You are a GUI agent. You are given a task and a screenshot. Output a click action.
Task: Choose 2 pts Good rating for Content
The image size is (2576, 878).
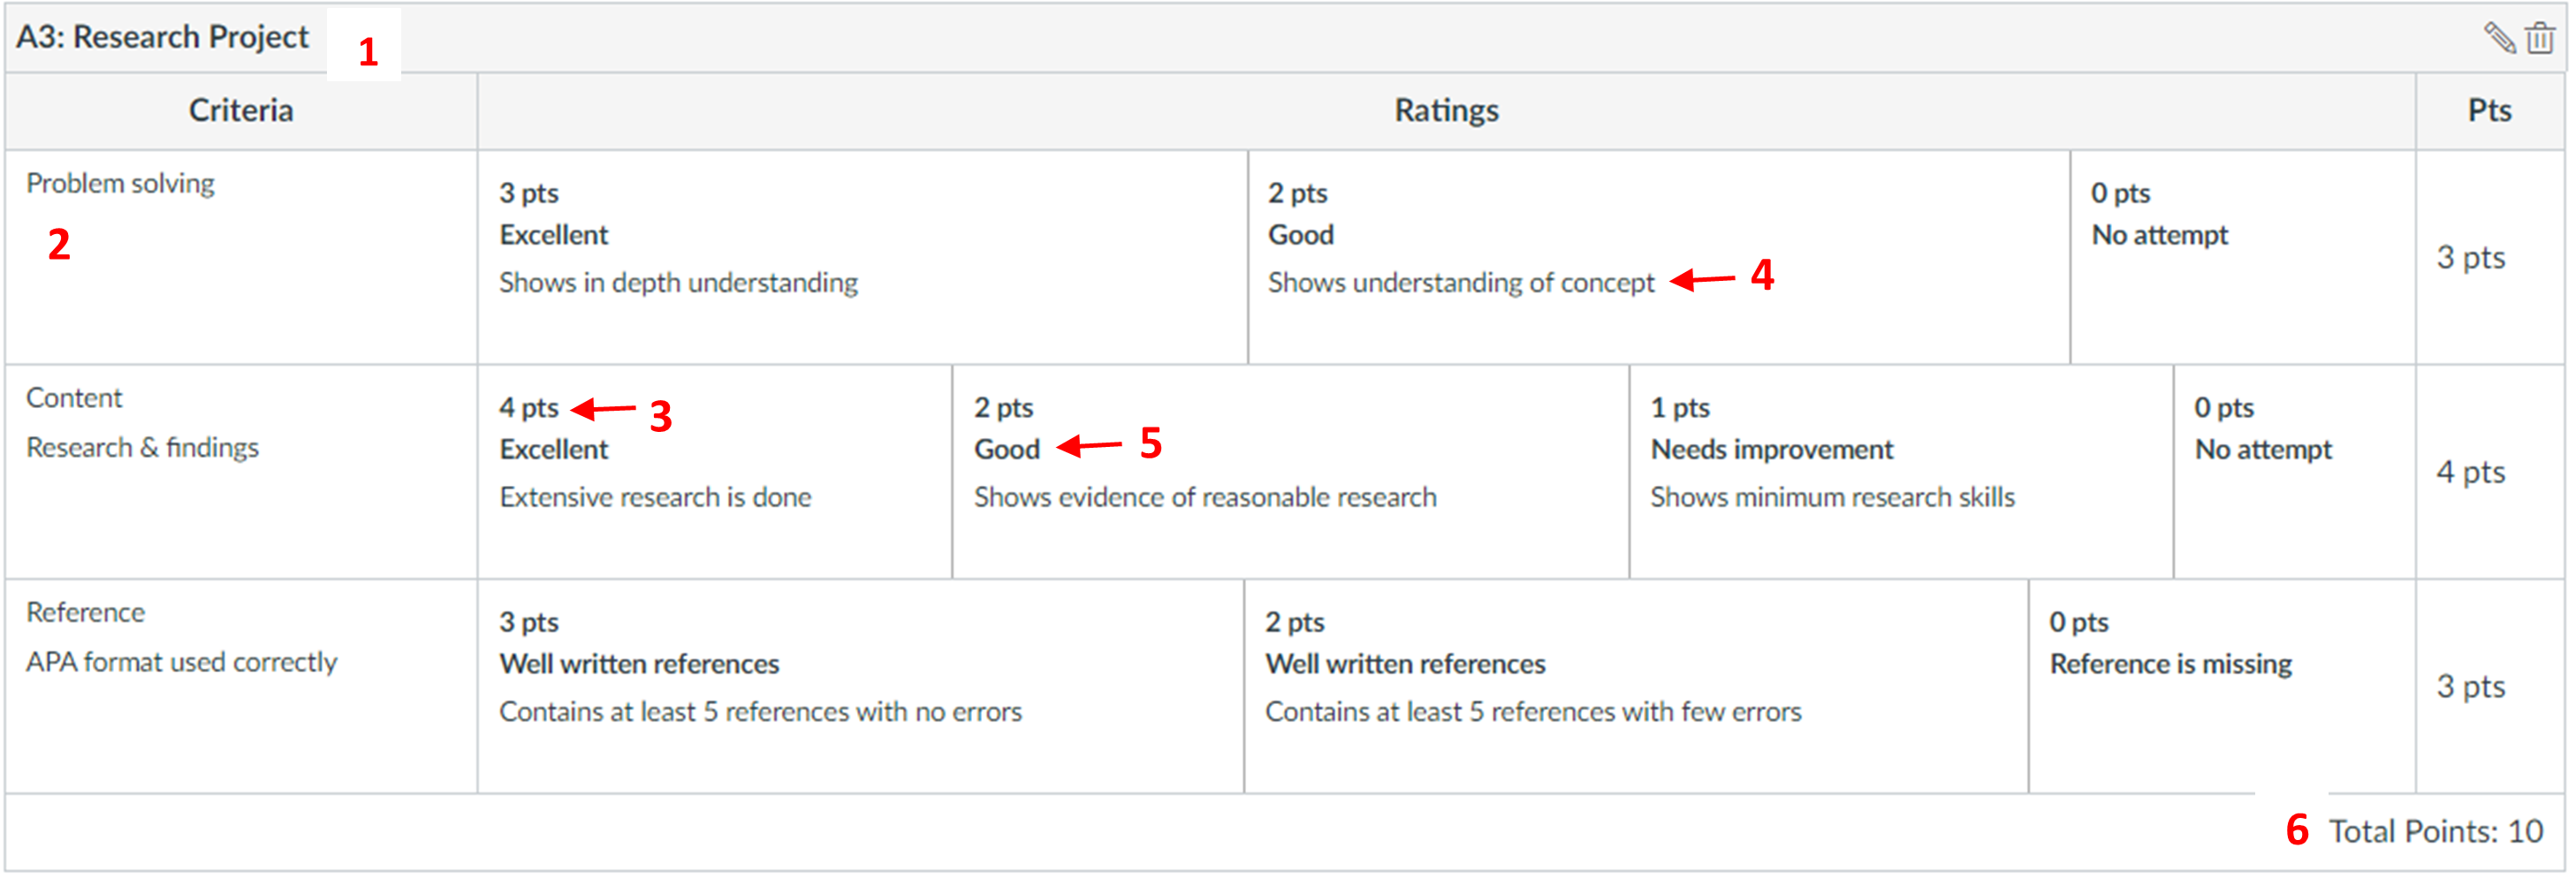point(1290,471)
